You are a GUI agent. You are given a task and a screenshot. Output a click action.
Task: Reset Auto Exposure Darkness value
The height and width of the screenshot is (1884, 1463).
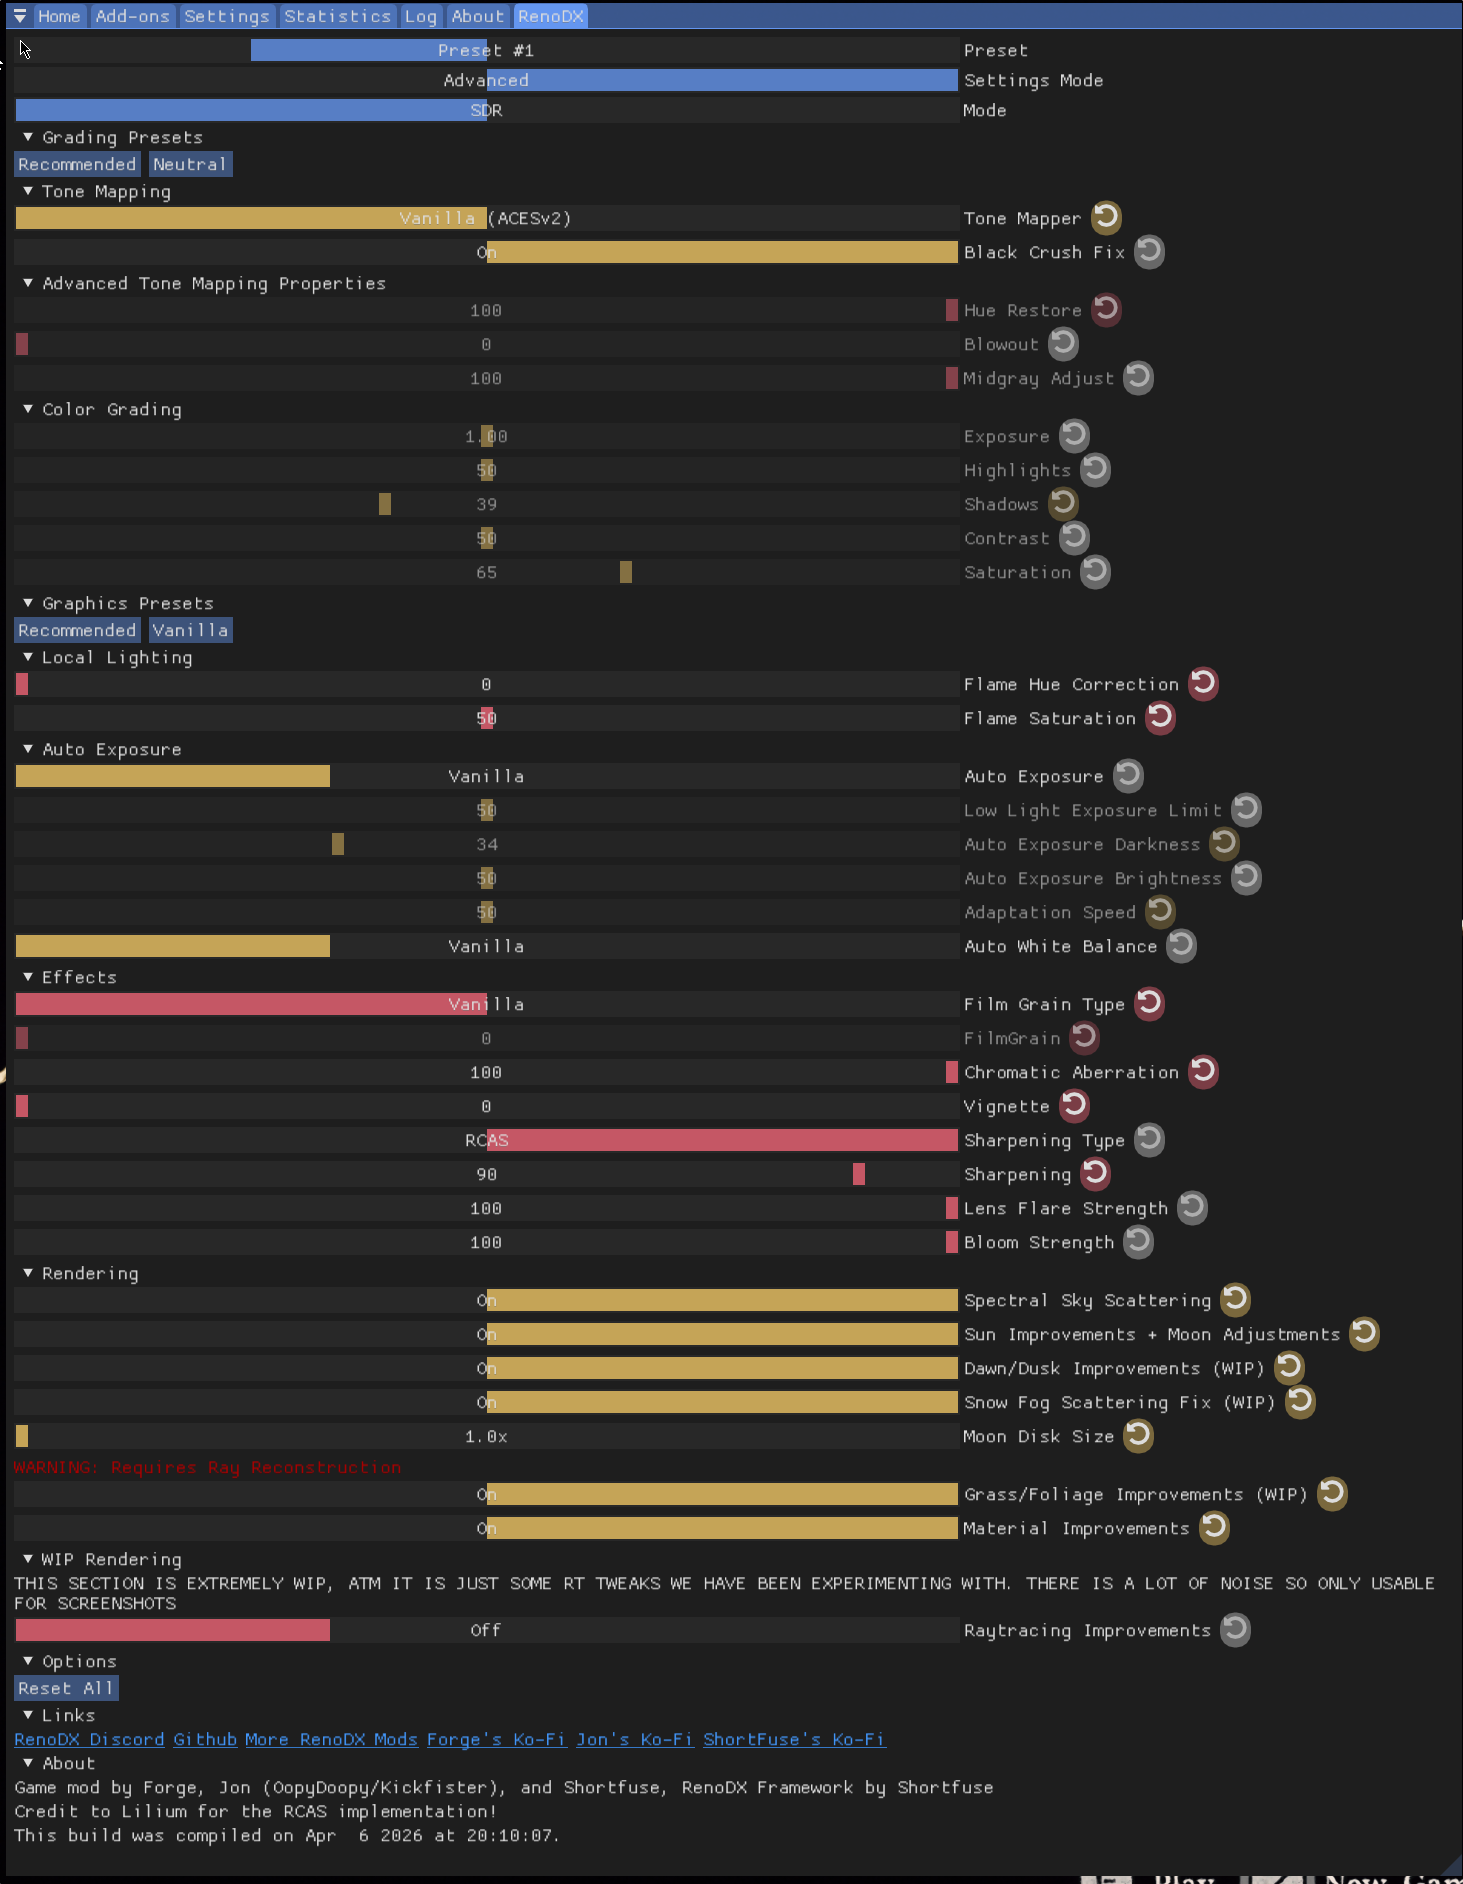point(1224,843)
